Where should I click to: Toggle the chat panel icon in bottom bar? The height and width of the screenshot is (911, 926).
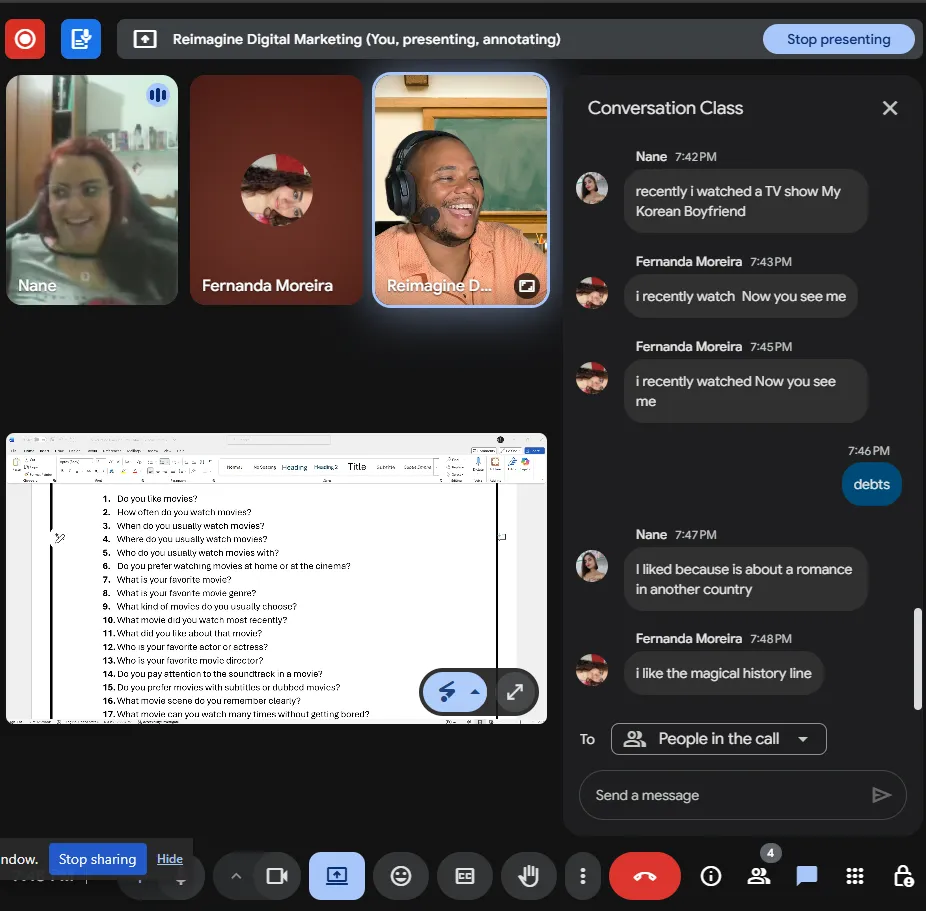click(807, 876)
